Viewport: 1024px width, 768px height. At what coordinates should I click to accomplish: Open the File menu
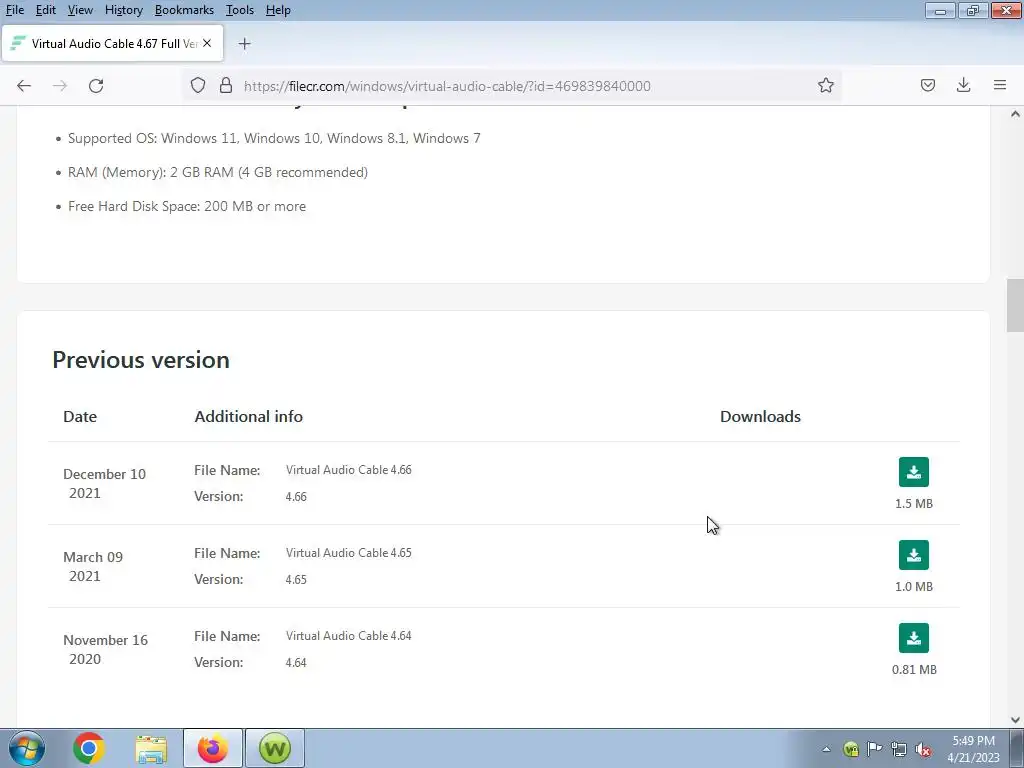(14, 10)
